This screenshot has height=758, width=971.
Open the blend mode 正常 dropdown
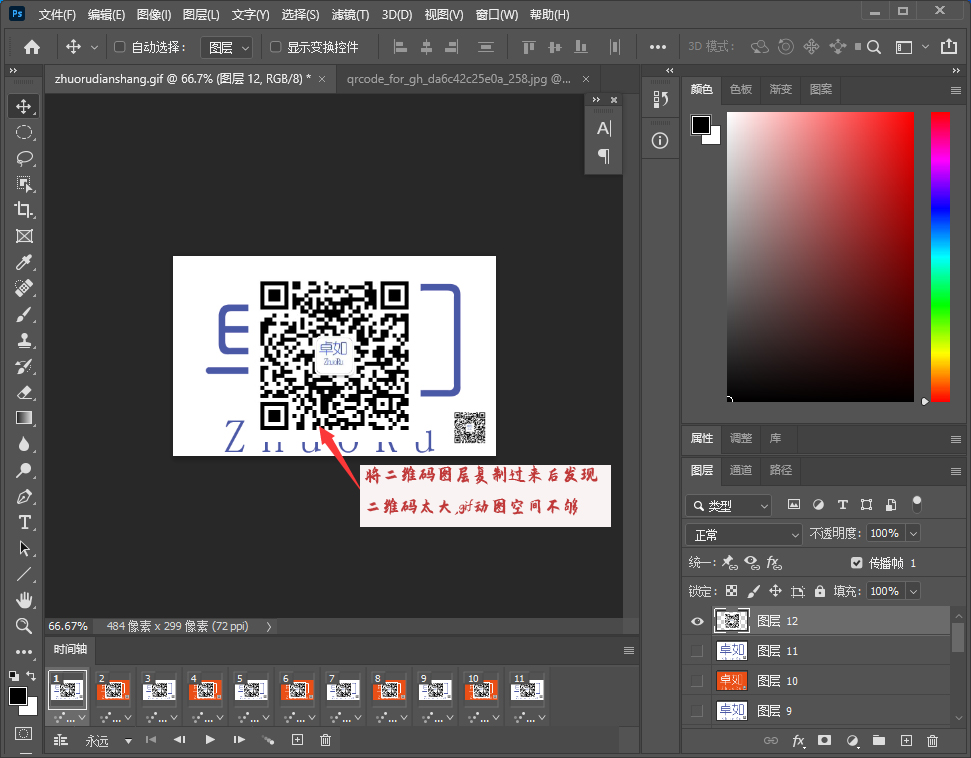[745, 534]
